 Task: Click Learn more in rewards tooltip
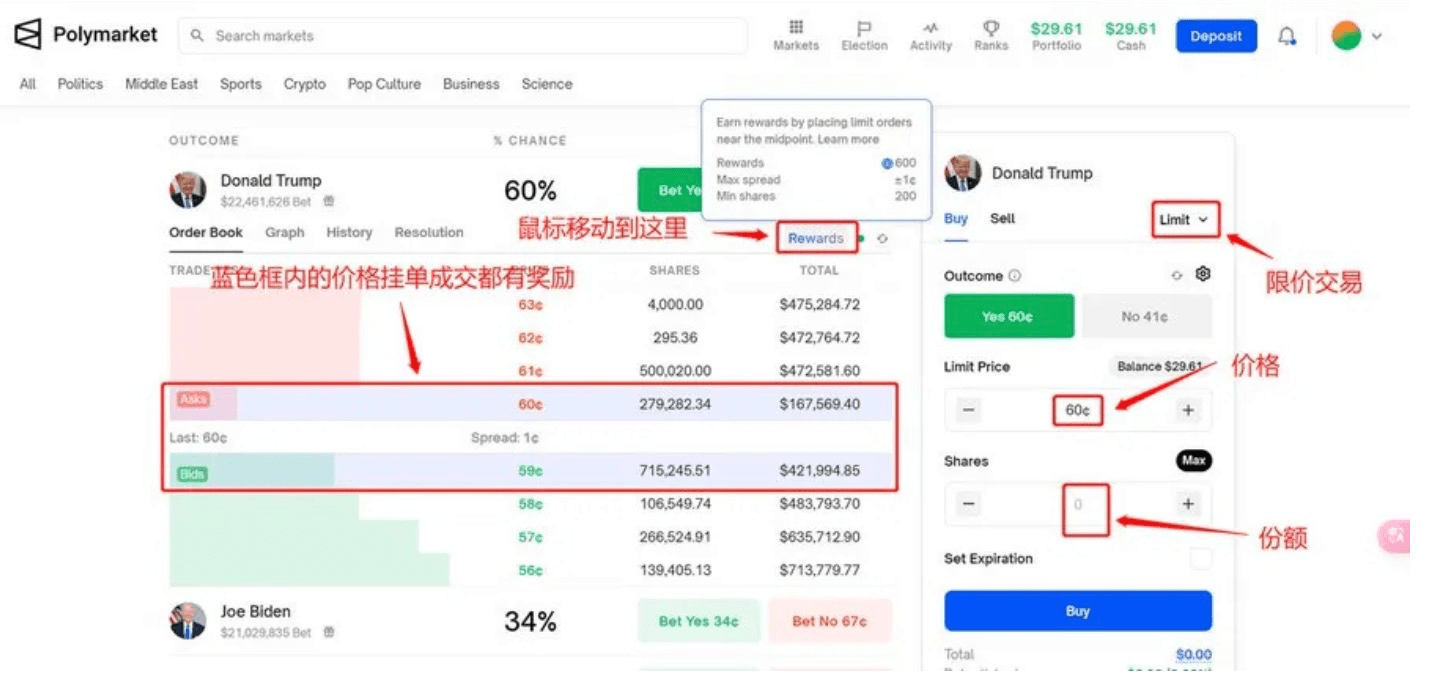(x=849, y=139)
